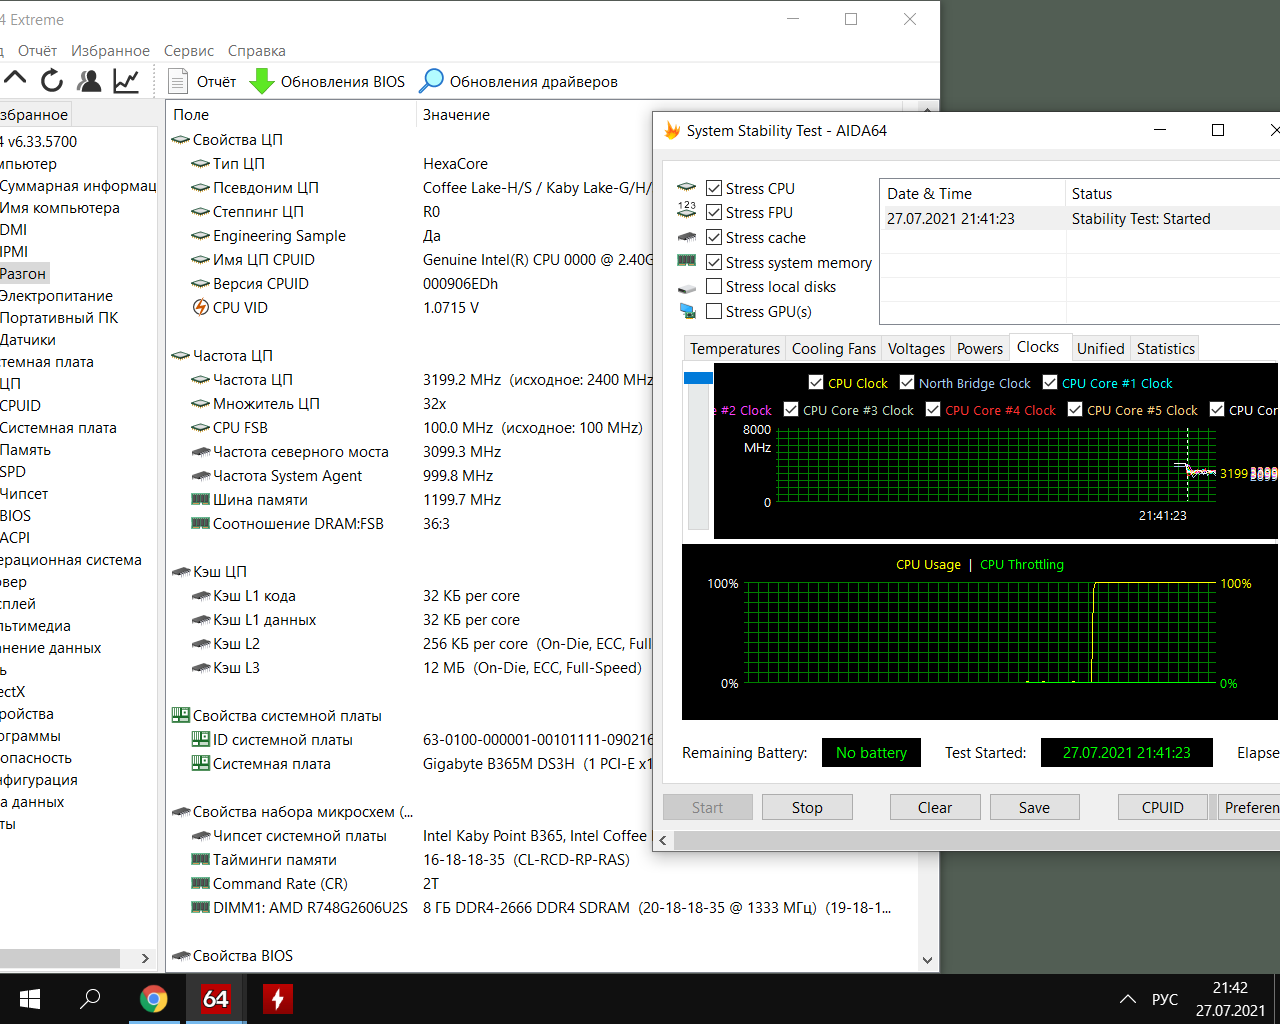The image size is (1280, 1024).
Task: Enable Stress GPU(s)
Action: [x=714, y=311]
